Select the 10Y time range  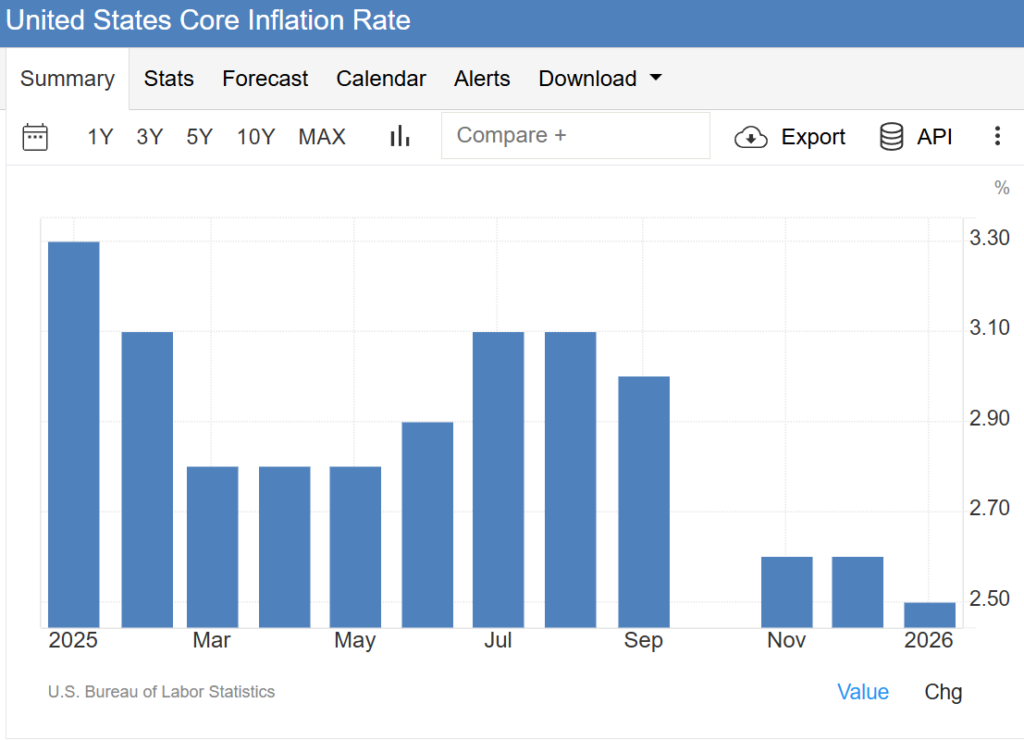(x=256, y=137)
